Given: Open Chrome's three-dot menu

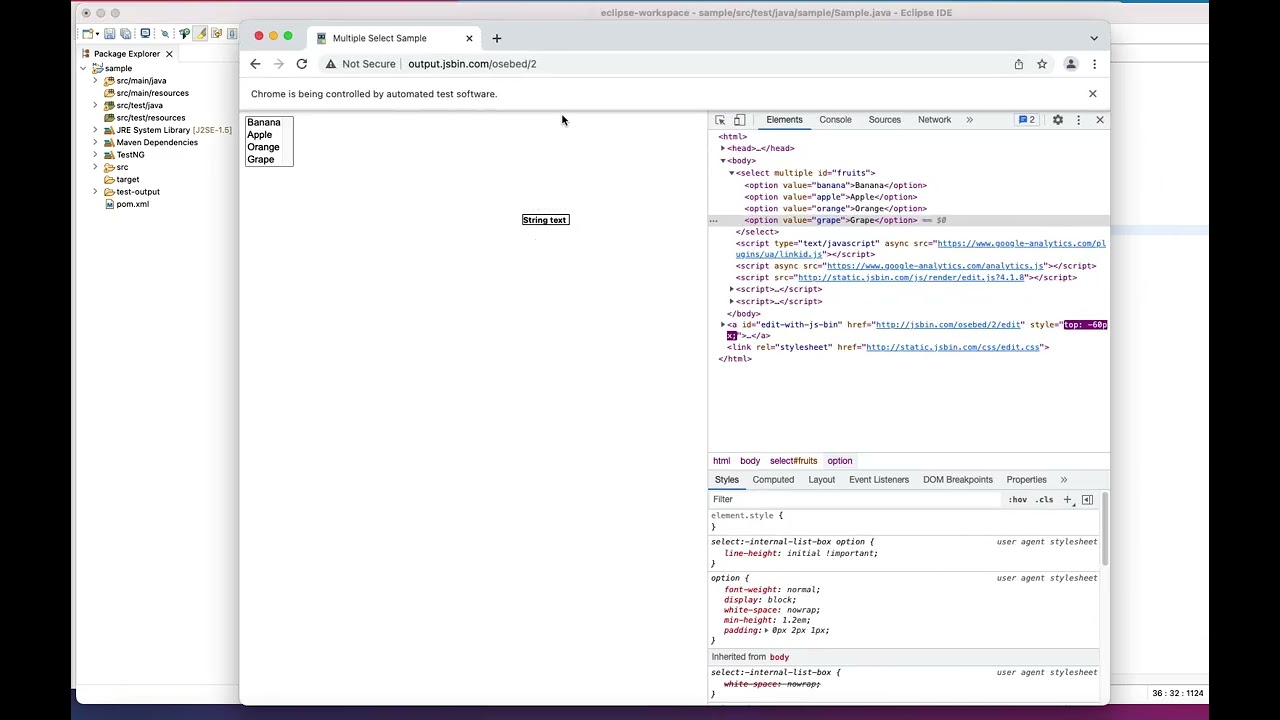Looking at the screenshot, I should click(1094, 64).
